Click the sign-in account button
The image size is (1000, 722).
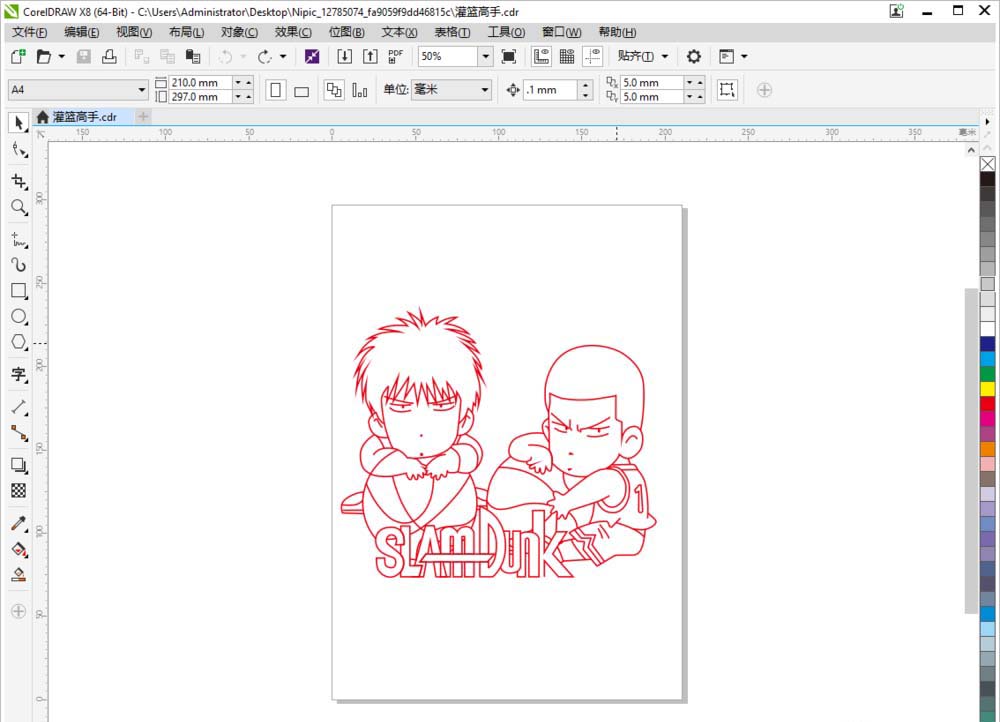pos(897,11)
